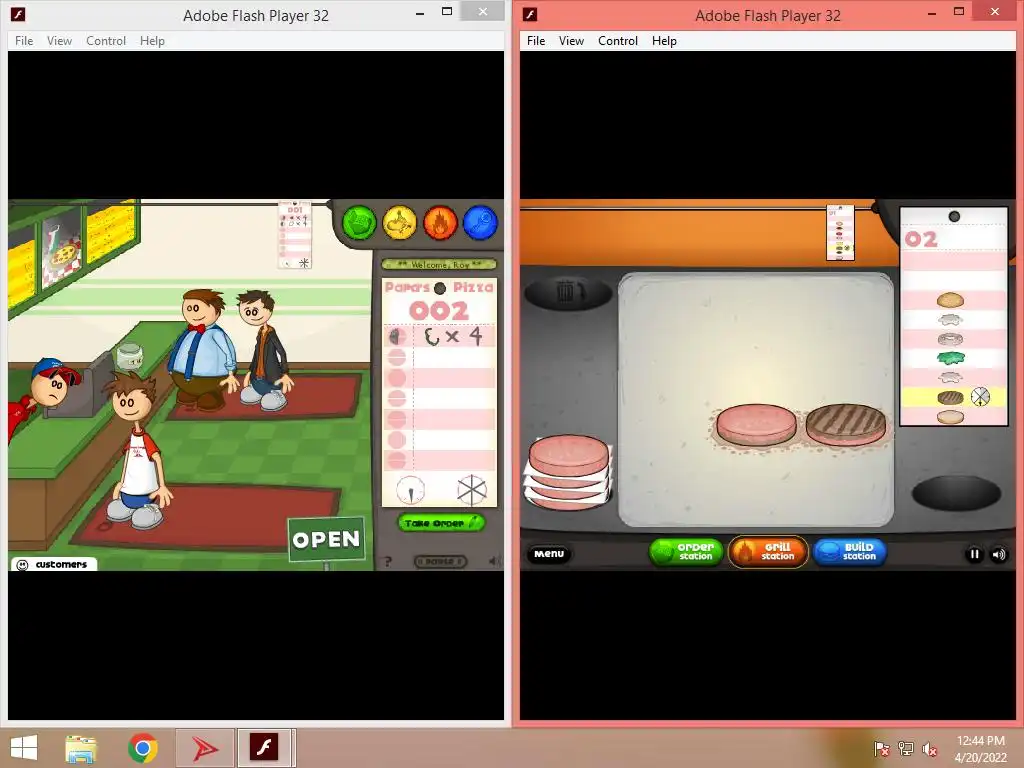
Task: Launch Google Chrome from the taskbar
Action: pyautogui.click(x=142, y=748)
